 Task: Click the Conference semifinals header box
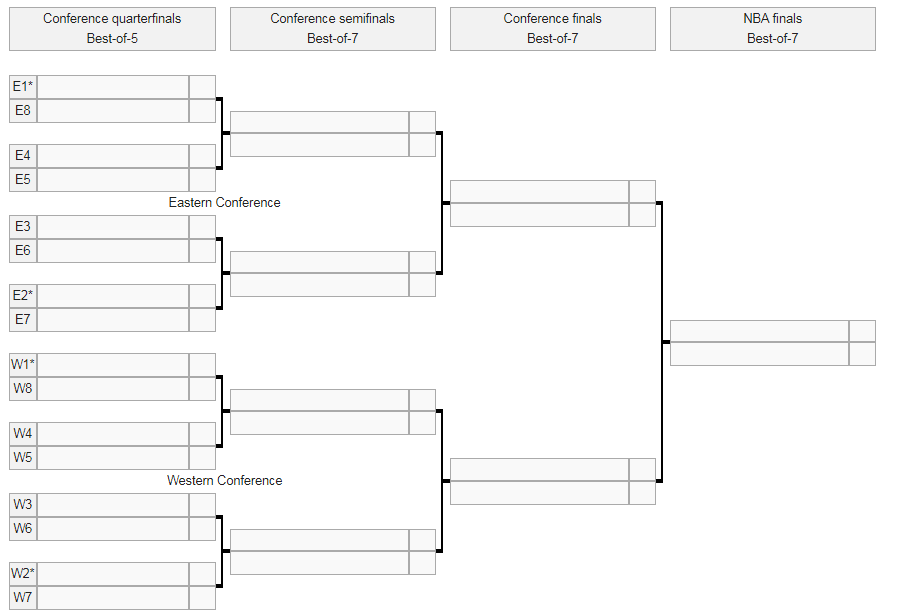click(x=332, y=29)
